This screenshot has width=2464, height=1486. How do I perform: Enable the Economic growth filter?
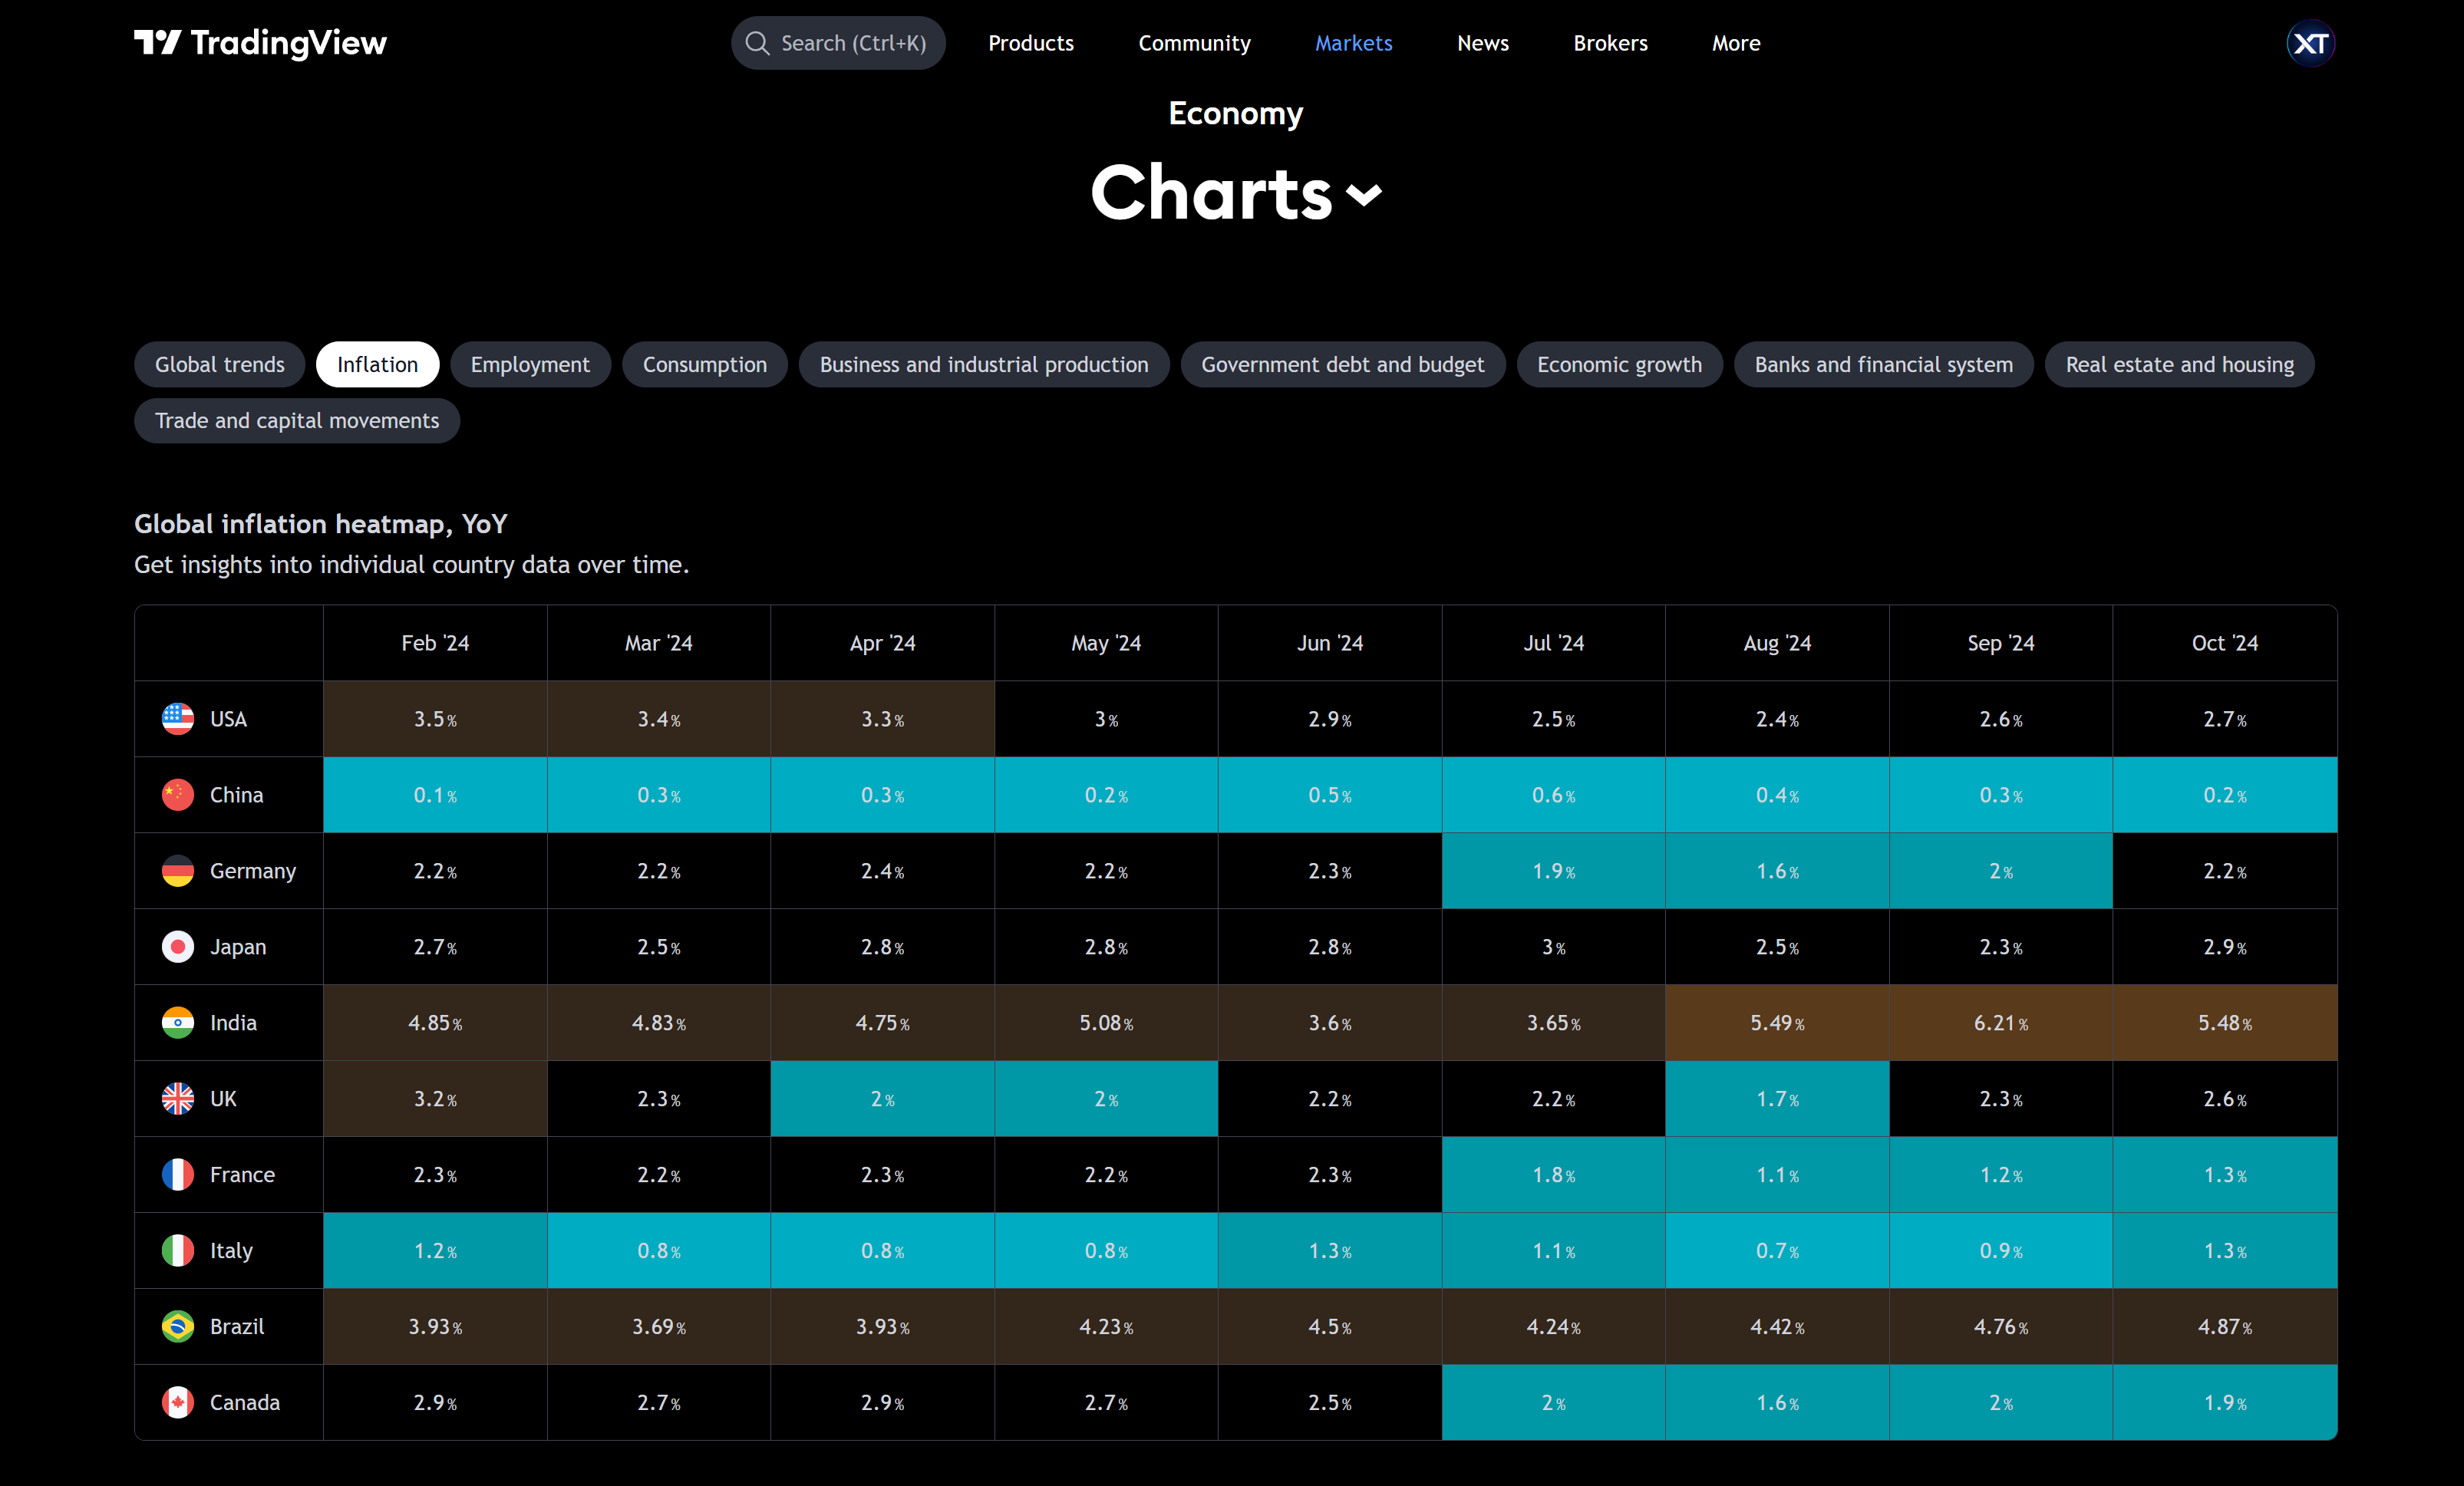click(1619, 364)
